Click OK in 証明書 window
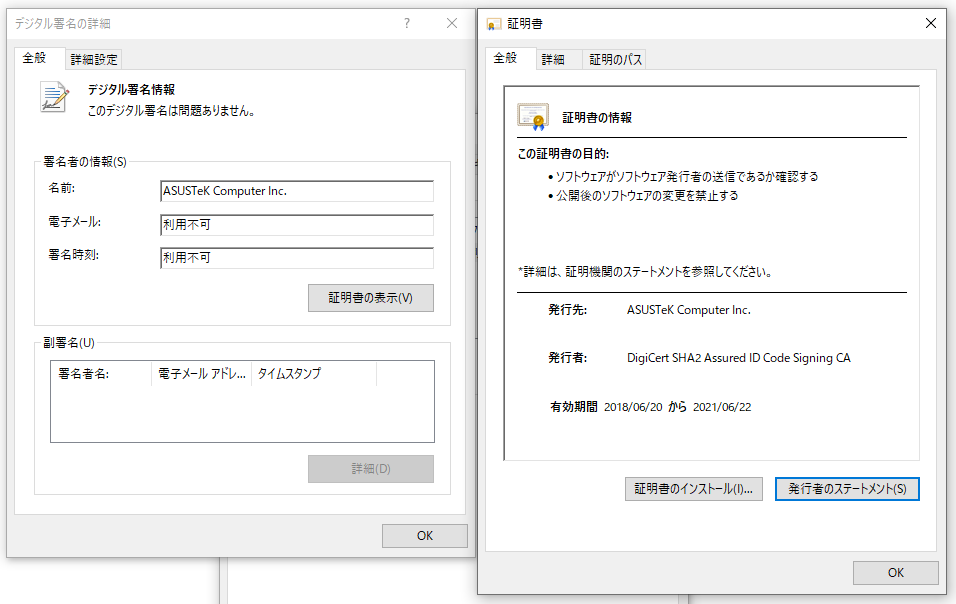This screenshot has width=956, height=604. (896, 573)
